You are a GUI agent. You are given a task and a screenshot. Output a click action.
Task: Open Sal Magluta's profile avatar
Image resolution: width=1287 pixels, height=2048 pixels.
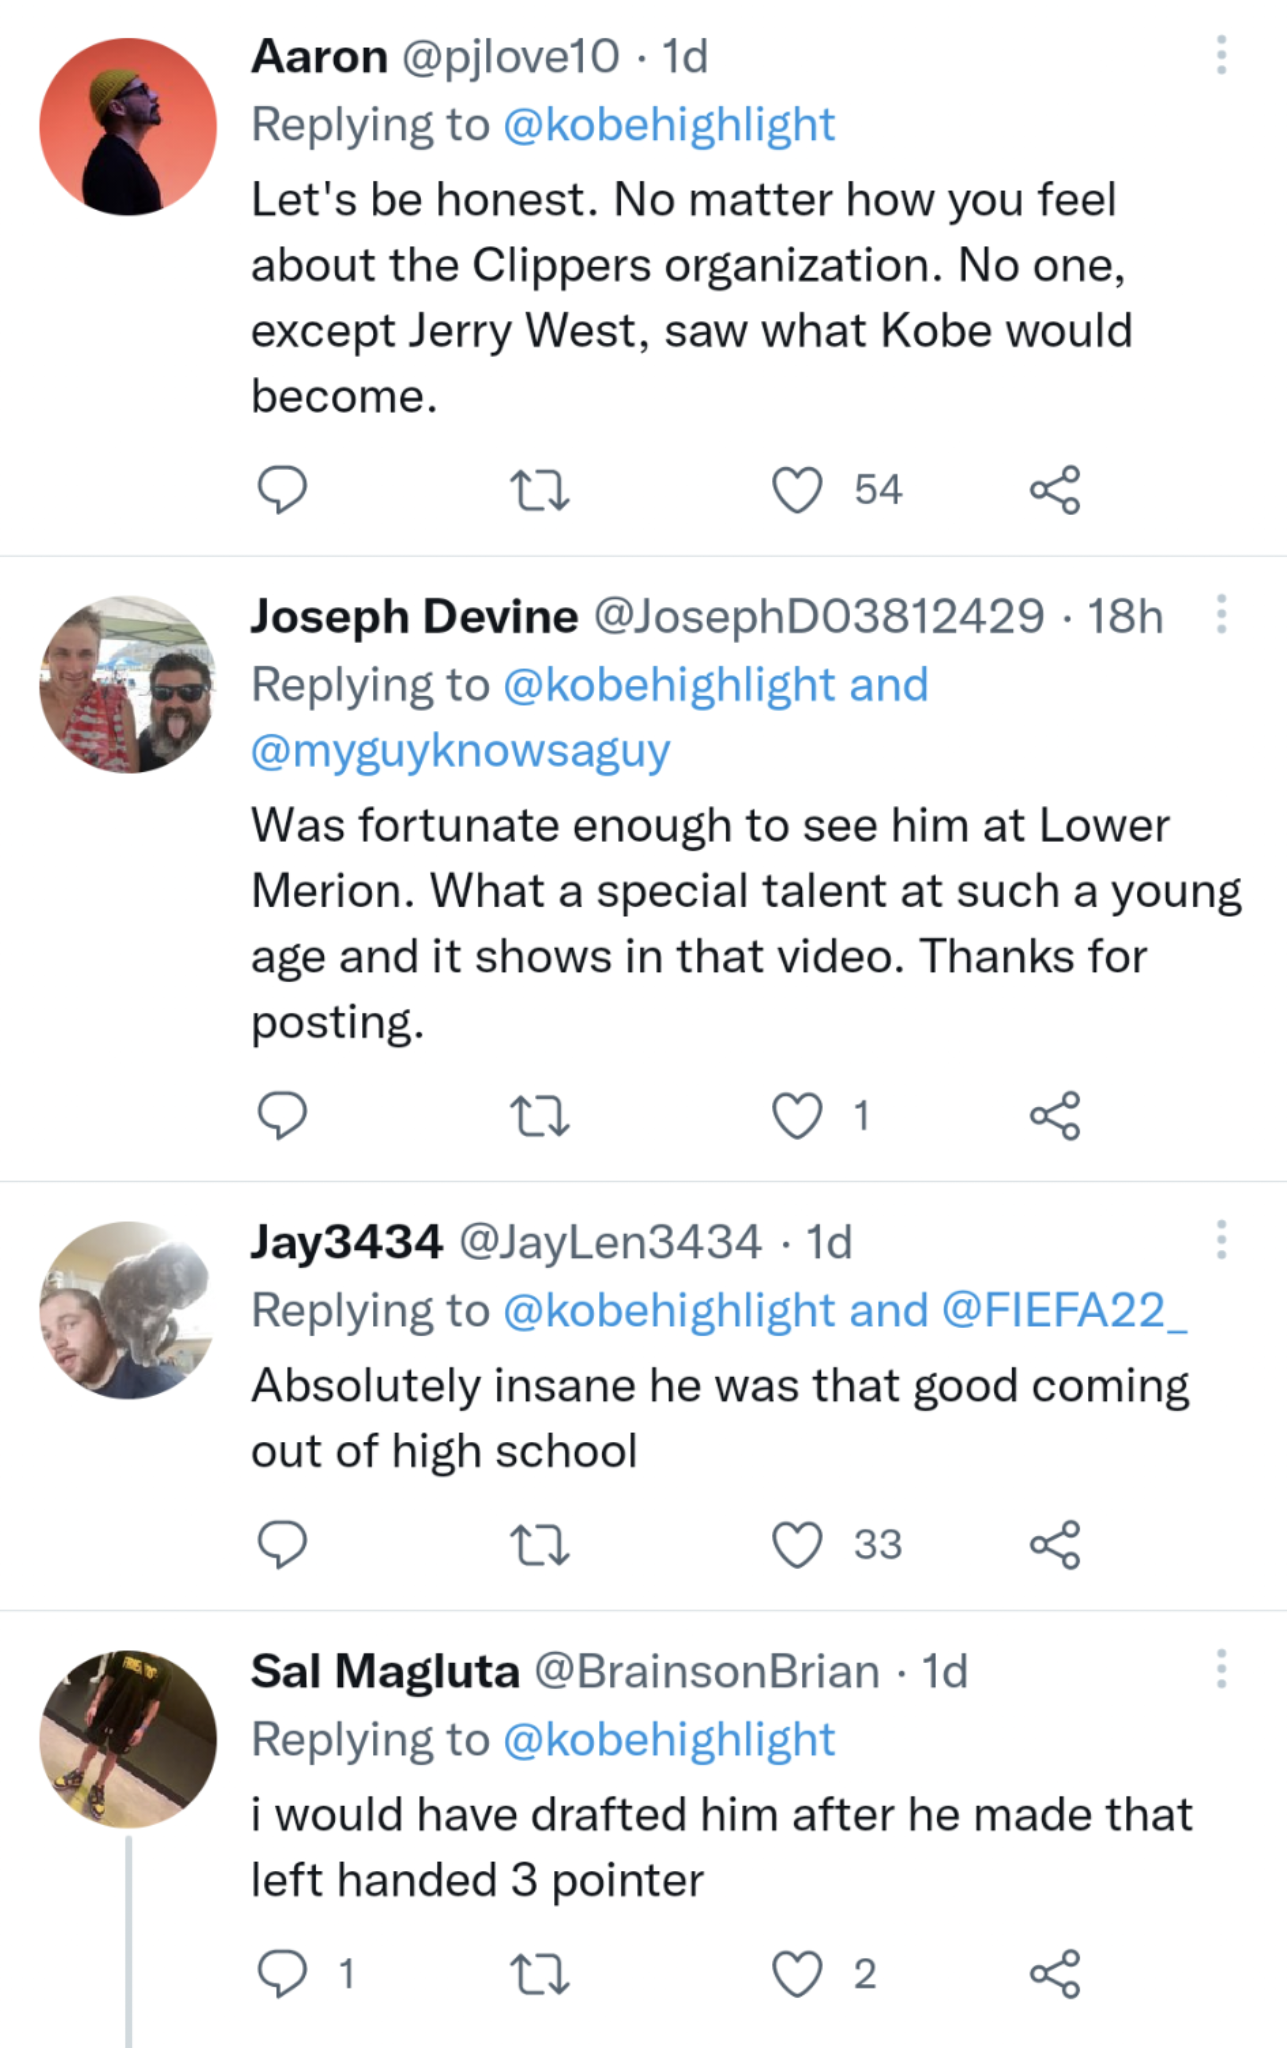coord(128,1739)
